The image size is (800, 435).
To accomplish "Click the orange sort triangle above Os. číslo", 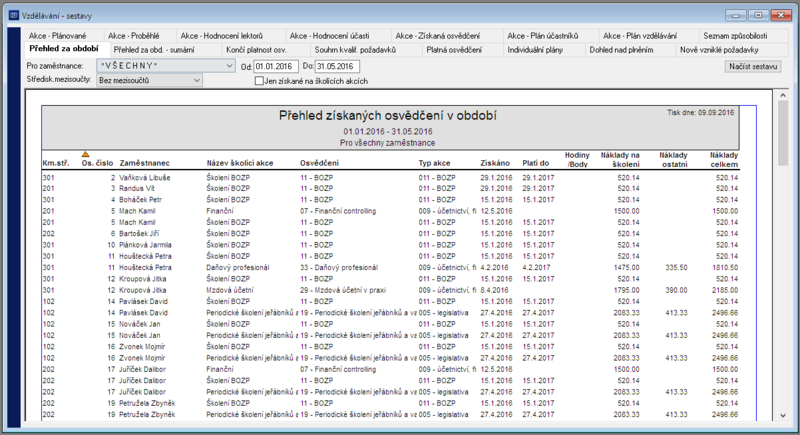I will [85, 154].
